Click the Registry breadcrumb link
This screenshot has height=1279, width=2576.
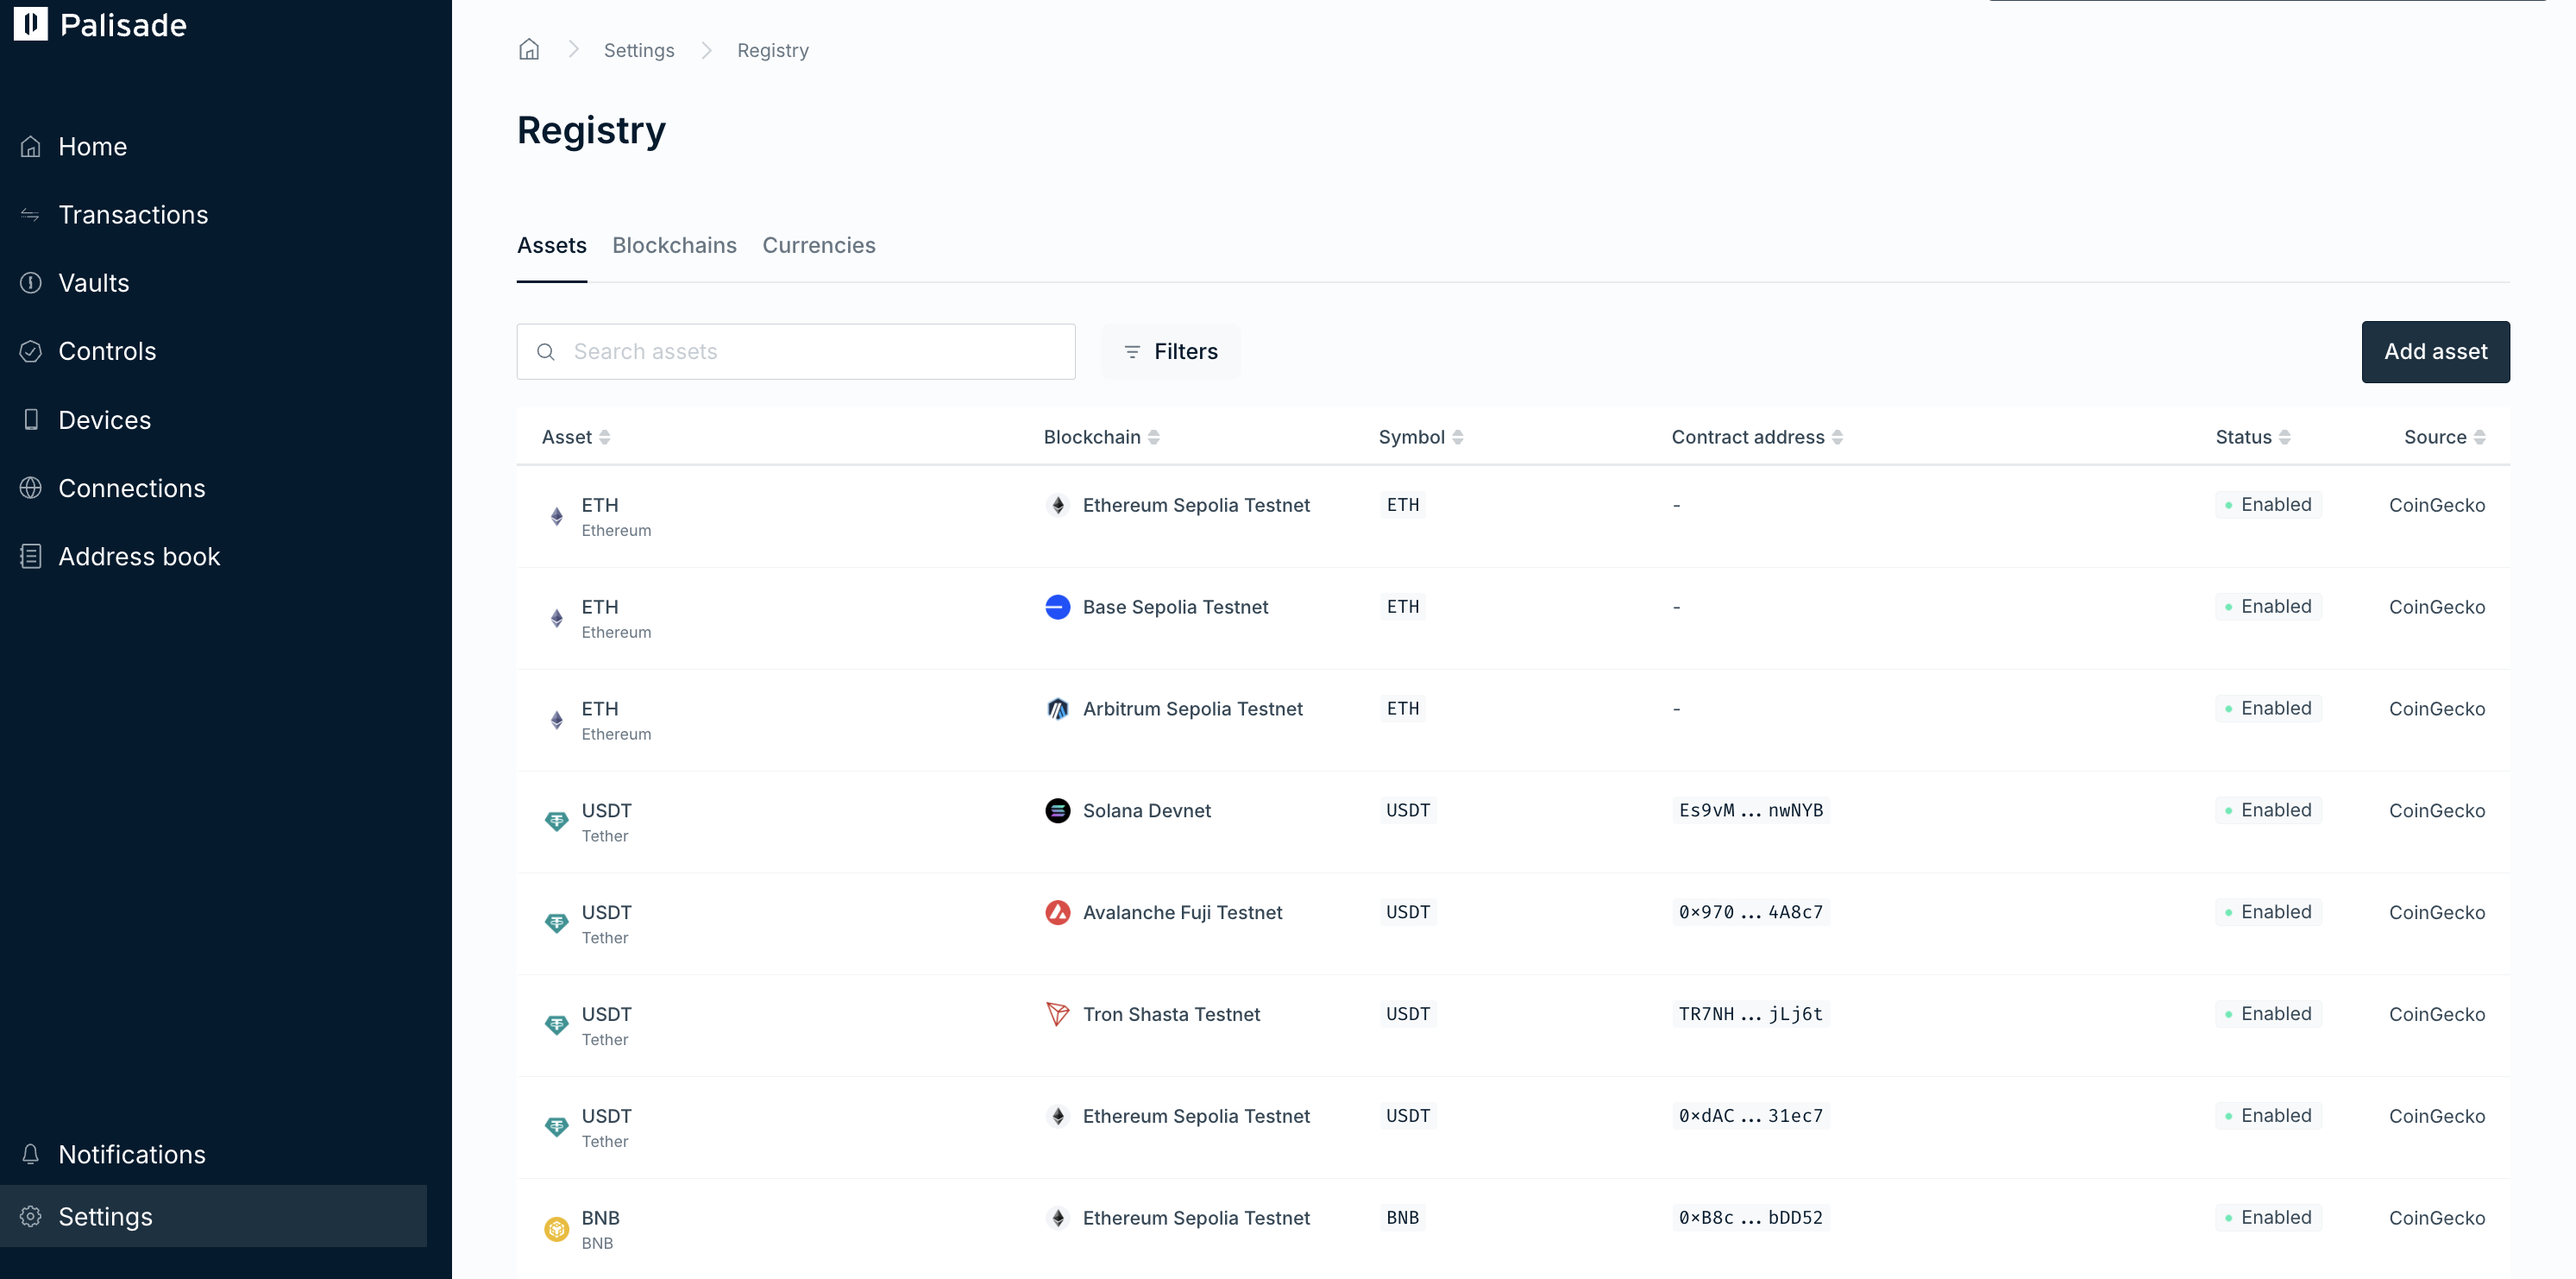click(x=773, y=50)
